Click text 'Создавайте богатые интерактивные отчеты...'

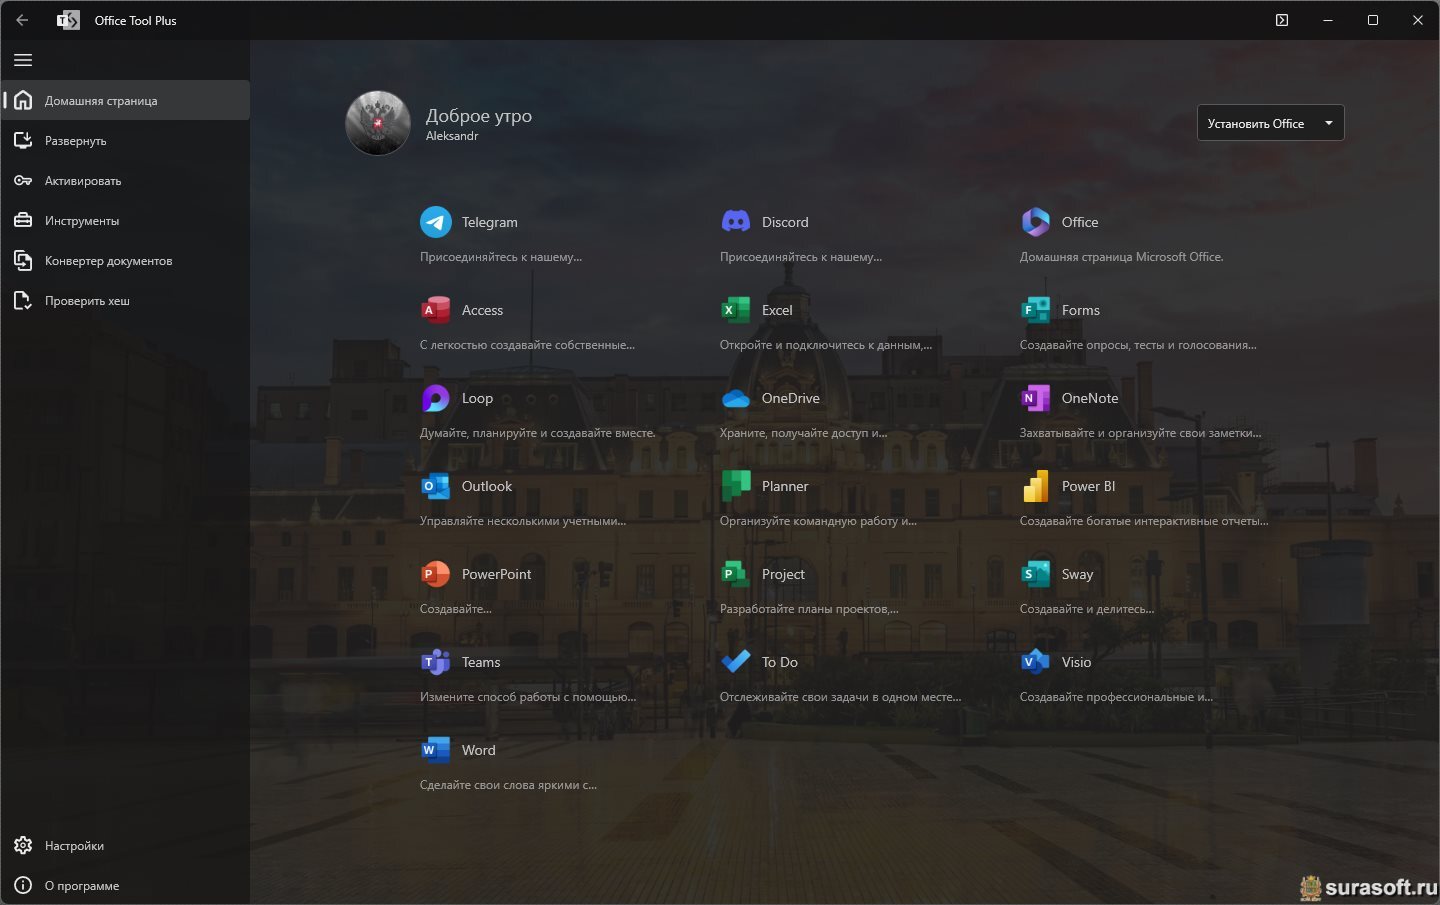click(1144, 521)
